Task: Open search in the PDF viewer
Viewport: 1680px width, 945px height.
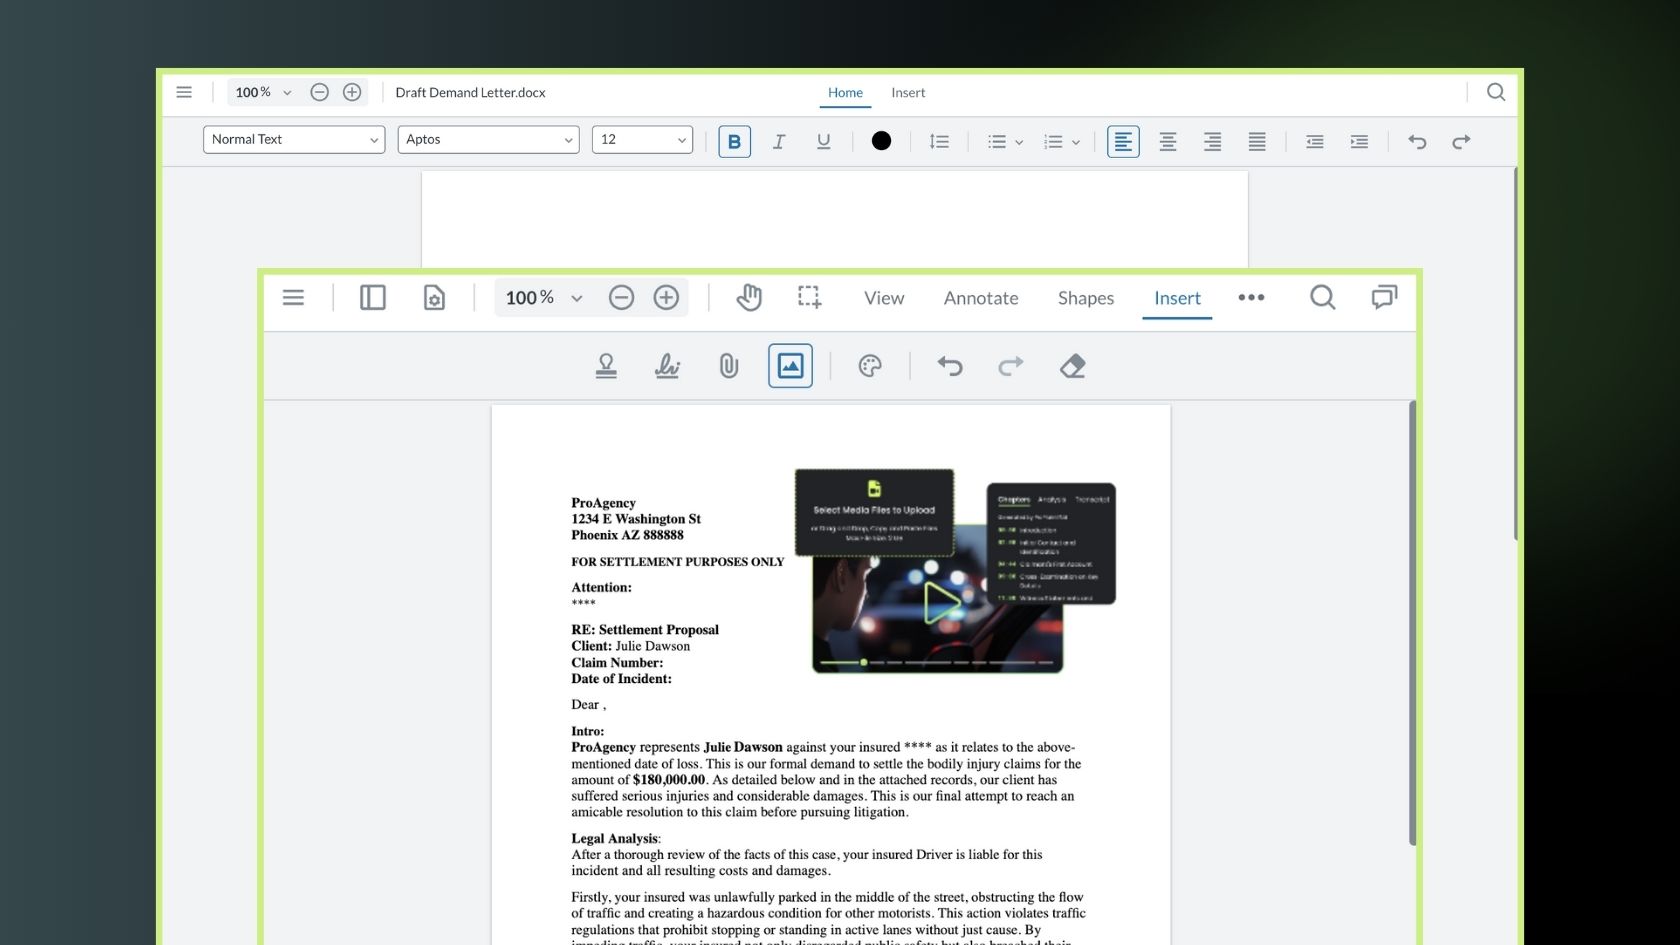Action: [1323, 297]
